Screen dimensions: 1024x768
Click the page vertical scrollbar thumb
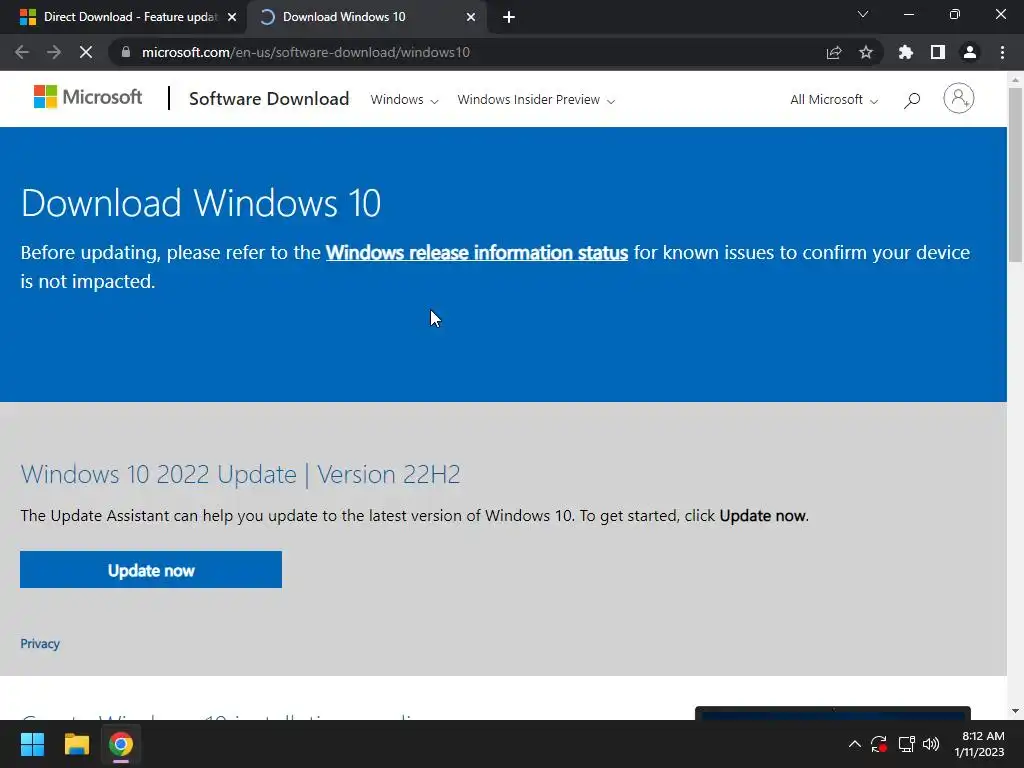pos(1015,173)
